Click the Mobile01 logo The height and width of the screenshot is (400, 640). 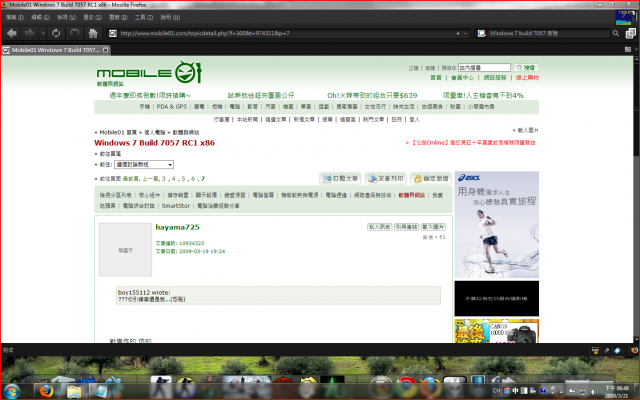pos(149,73)
